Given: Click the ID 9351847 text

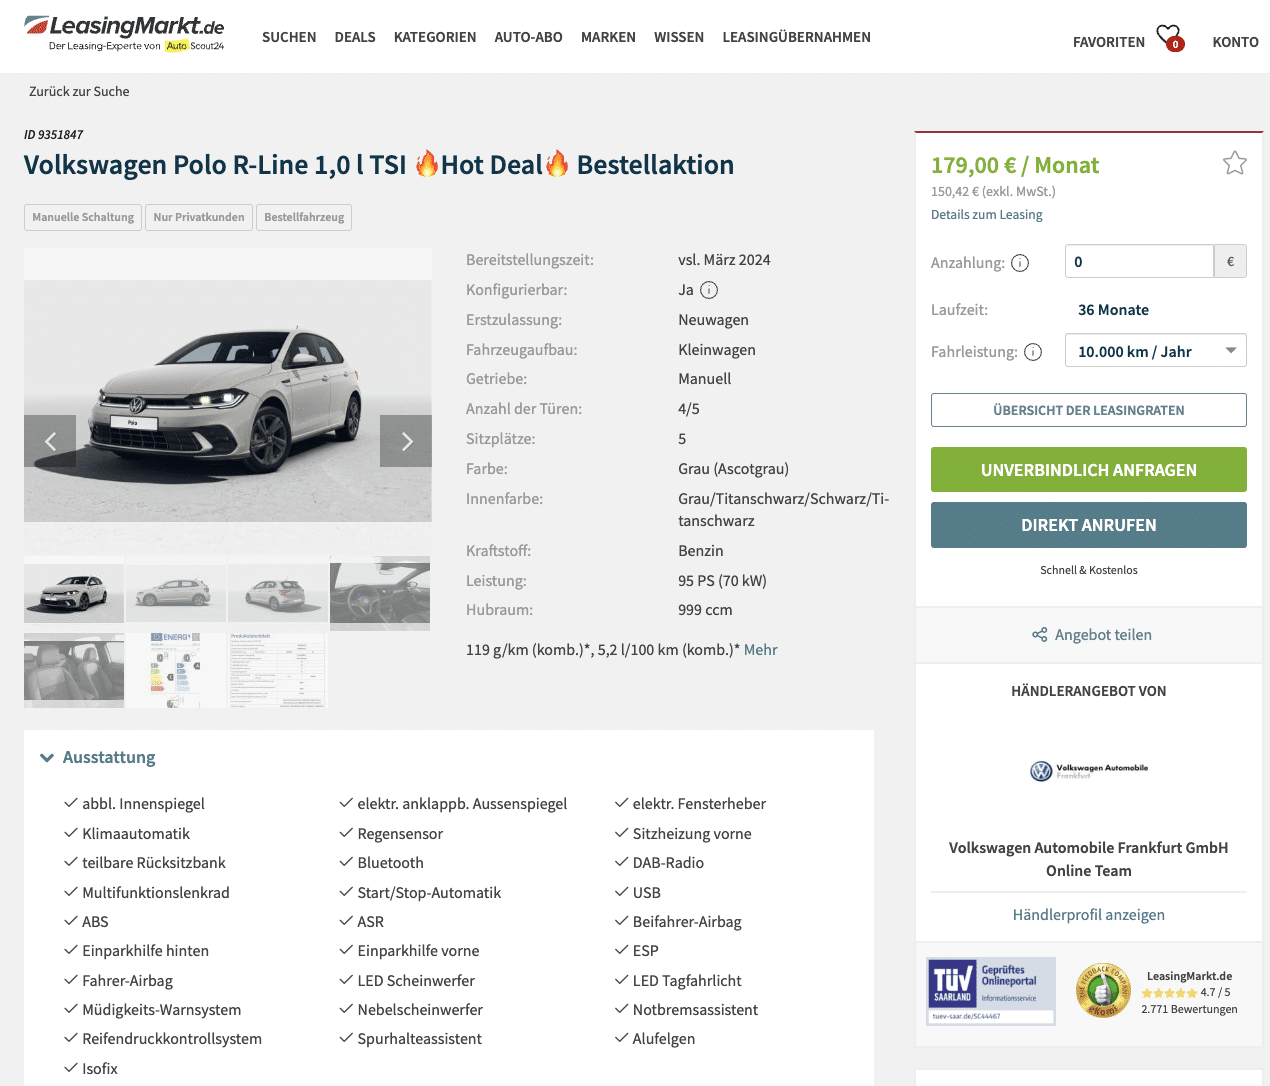Looking at the screenshot, I should pyautogui.click(x=54, y=134).
